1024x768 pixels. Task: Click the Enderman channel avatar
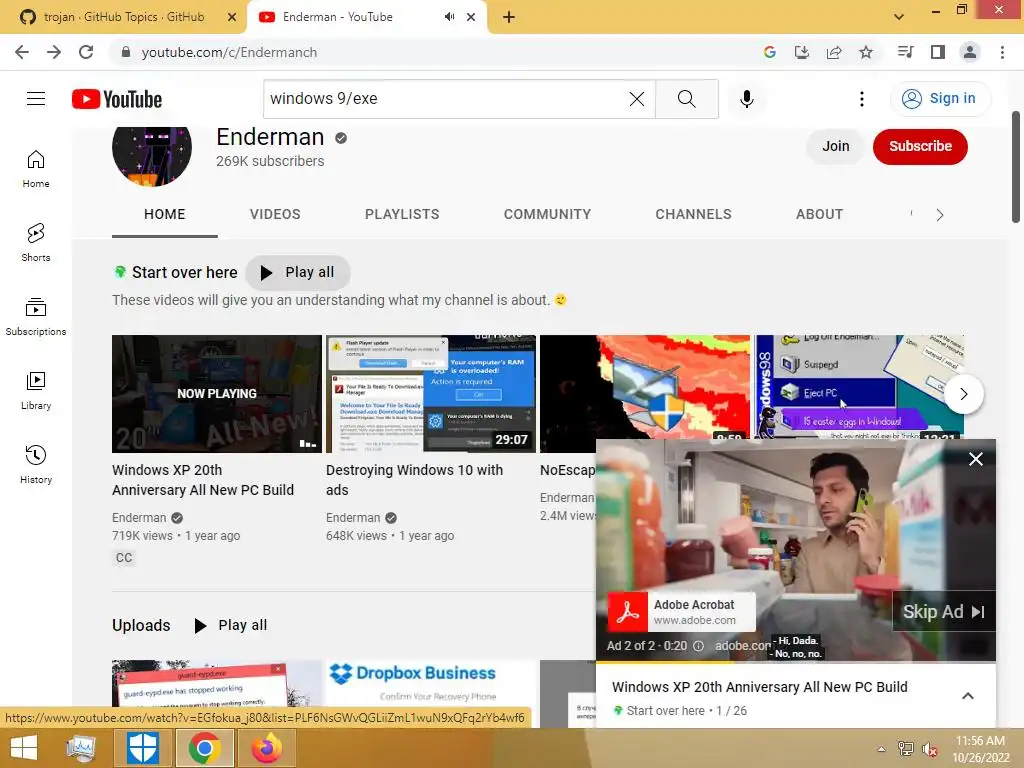[x=152, y=155]
